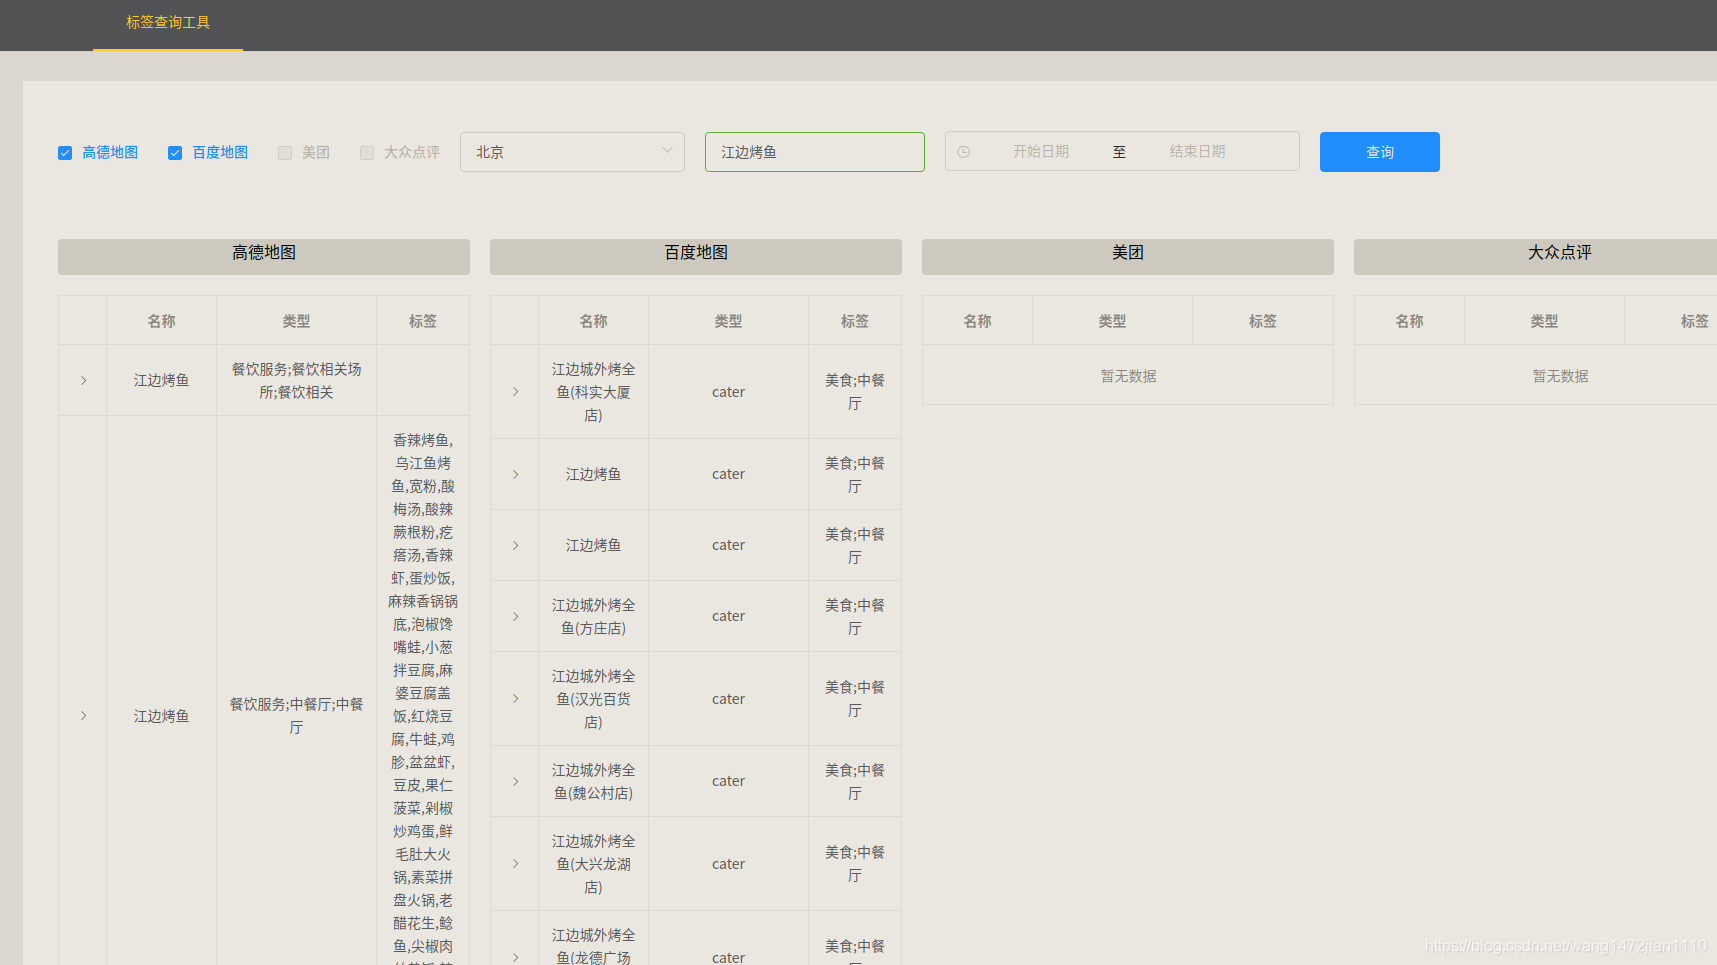Open the 北京 city dropdown
Viewport: 1717px width, 965px height.
572,152
